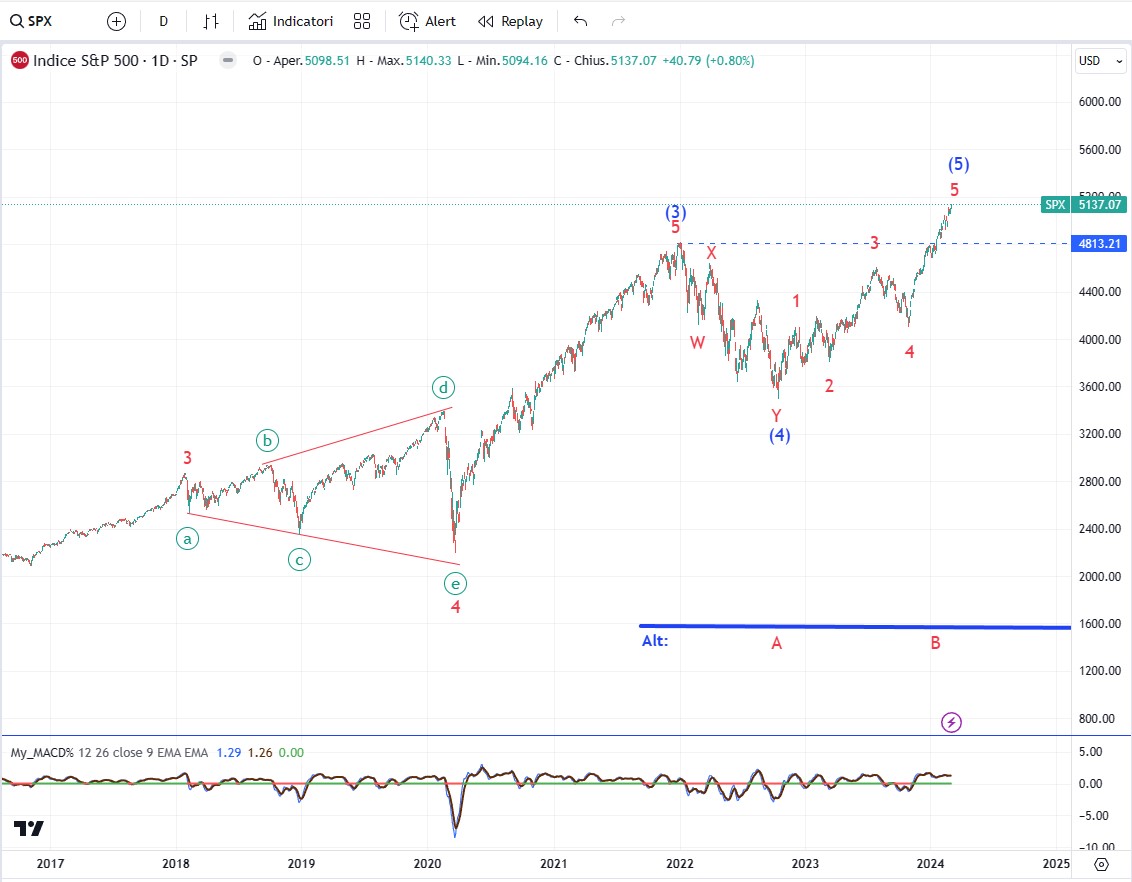
Task: Open the bar chart style selector
Action: [x=210, y=22]
